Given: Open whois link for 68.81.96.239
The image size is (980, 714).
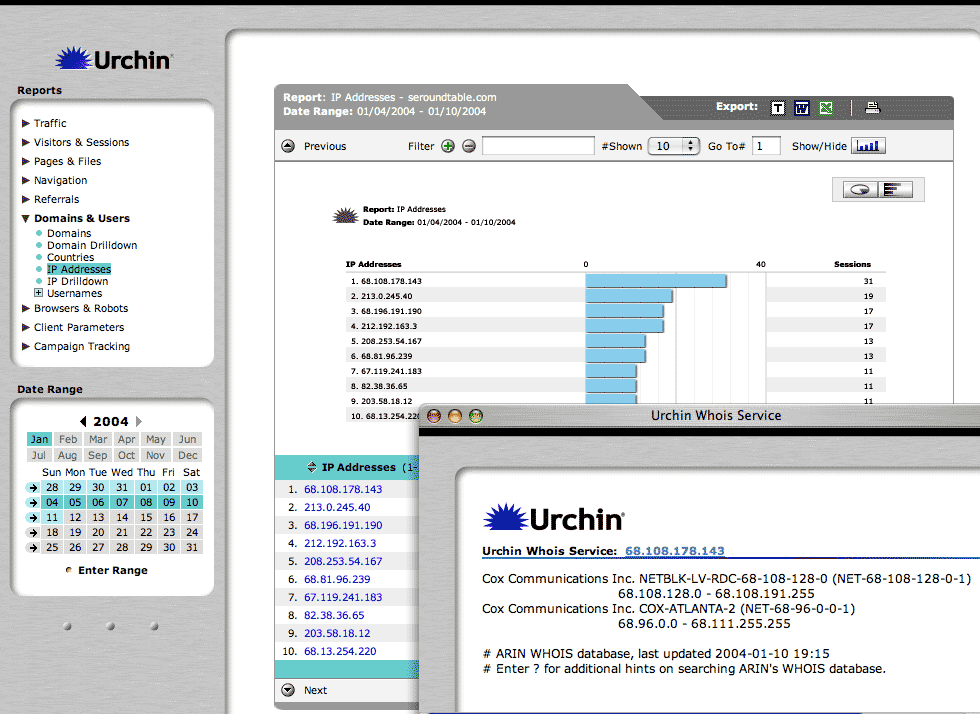Looking at the screenshot, I should coord(337,580).
